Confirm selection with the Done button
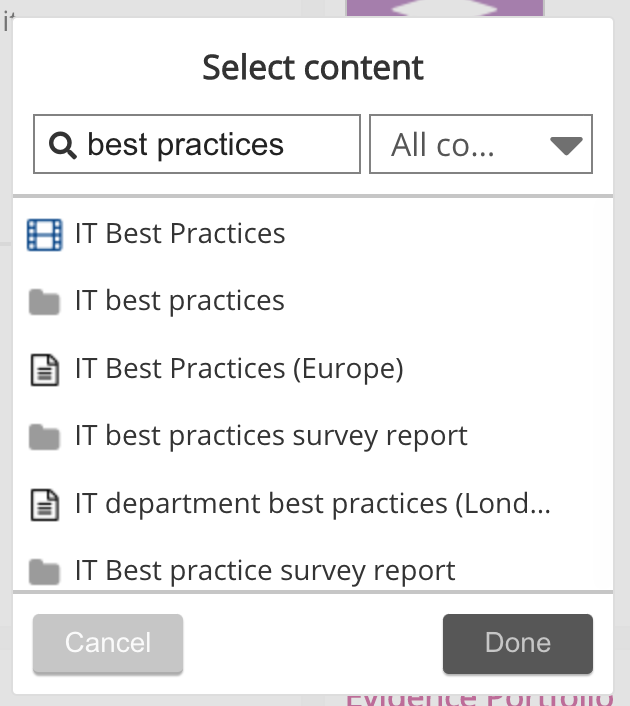Image resolution: width=630 pixels, height=706 pixels. coord(517,643)
